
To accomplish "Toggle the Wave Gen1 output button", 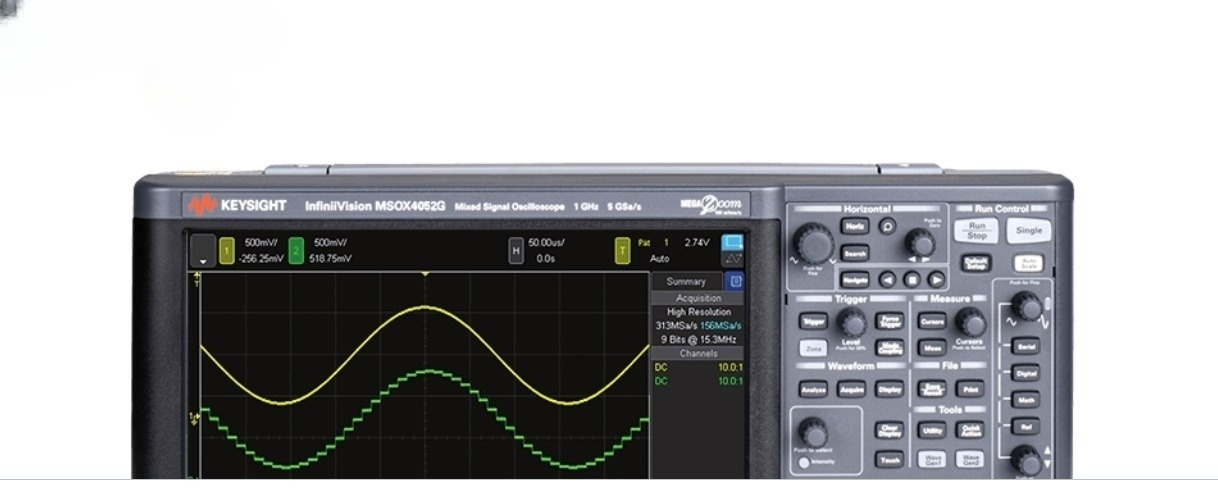I will (x=931, y=459).
